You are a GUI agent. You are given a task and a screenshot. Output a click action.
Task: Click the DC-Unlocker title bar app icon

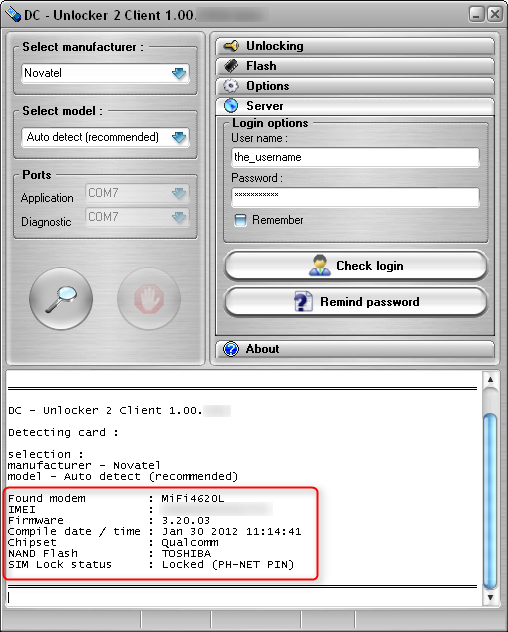pyautogui.click(x=12, y=15)
